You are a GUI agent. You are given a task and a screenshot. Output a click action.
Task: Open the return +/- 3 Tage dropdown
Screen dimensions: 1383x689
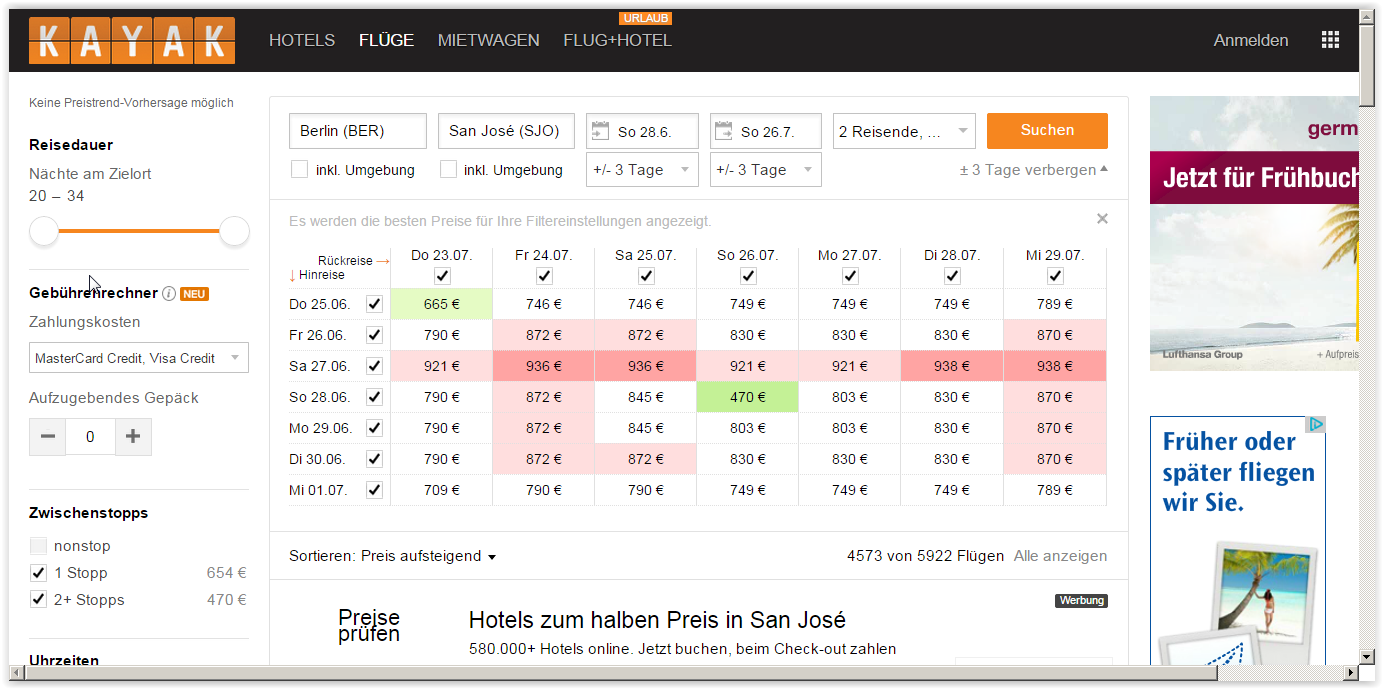click(766, 170)
